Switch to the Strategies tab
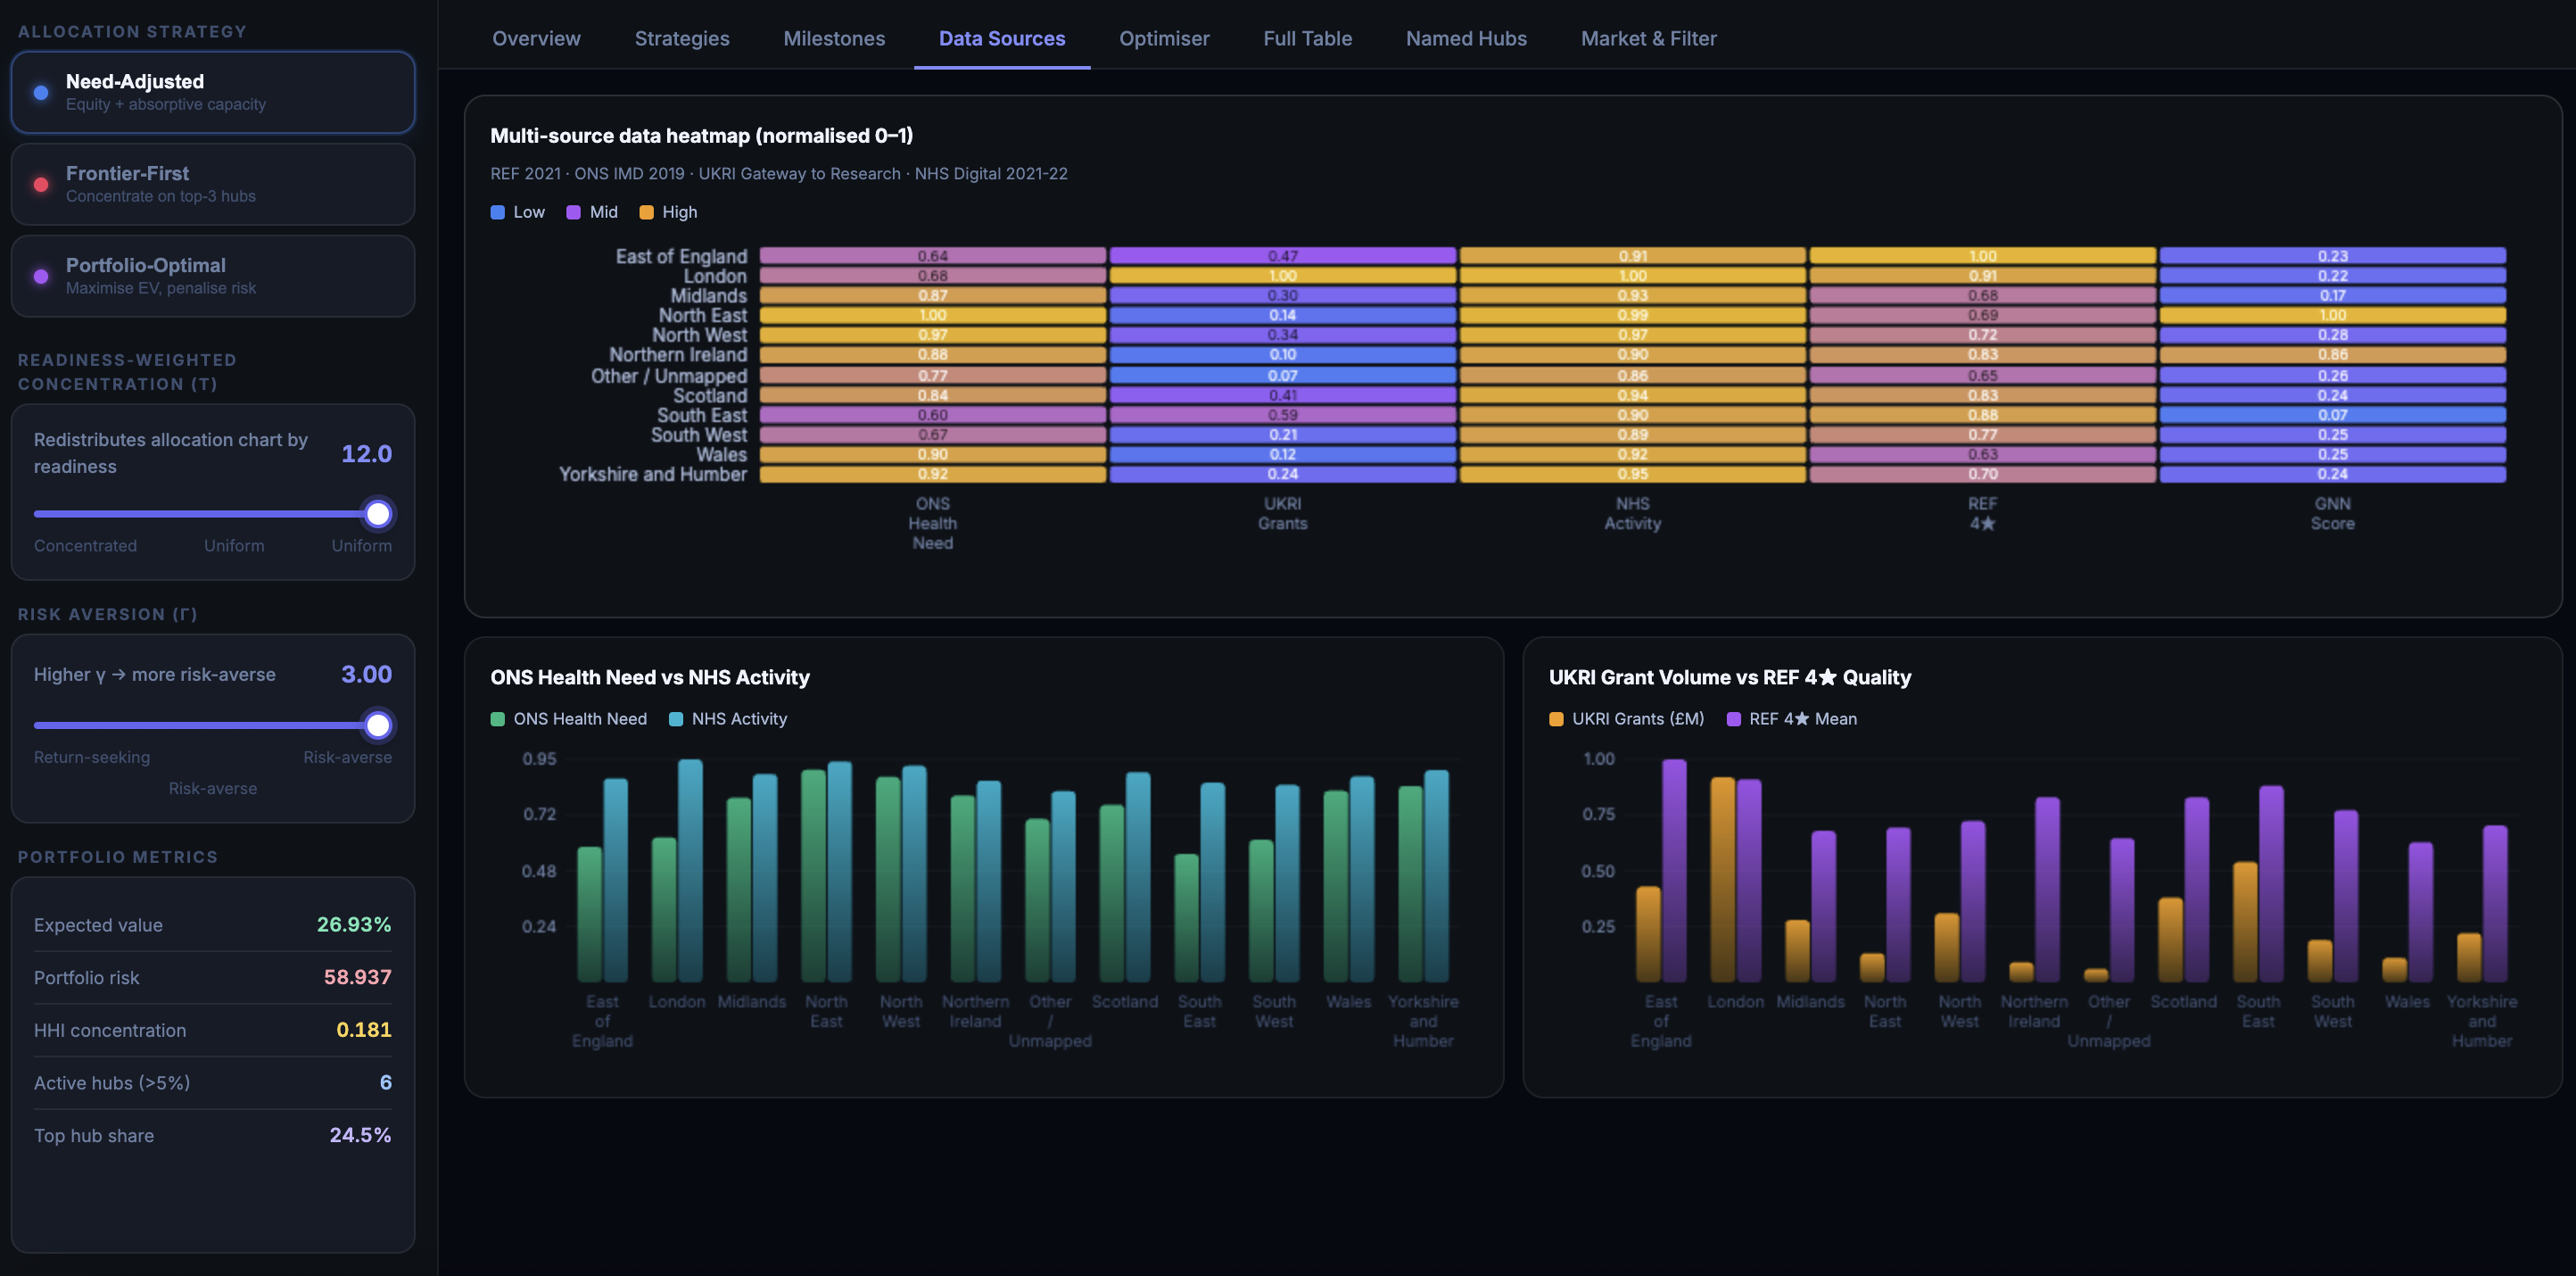2576x1276 pixels. 682,38
